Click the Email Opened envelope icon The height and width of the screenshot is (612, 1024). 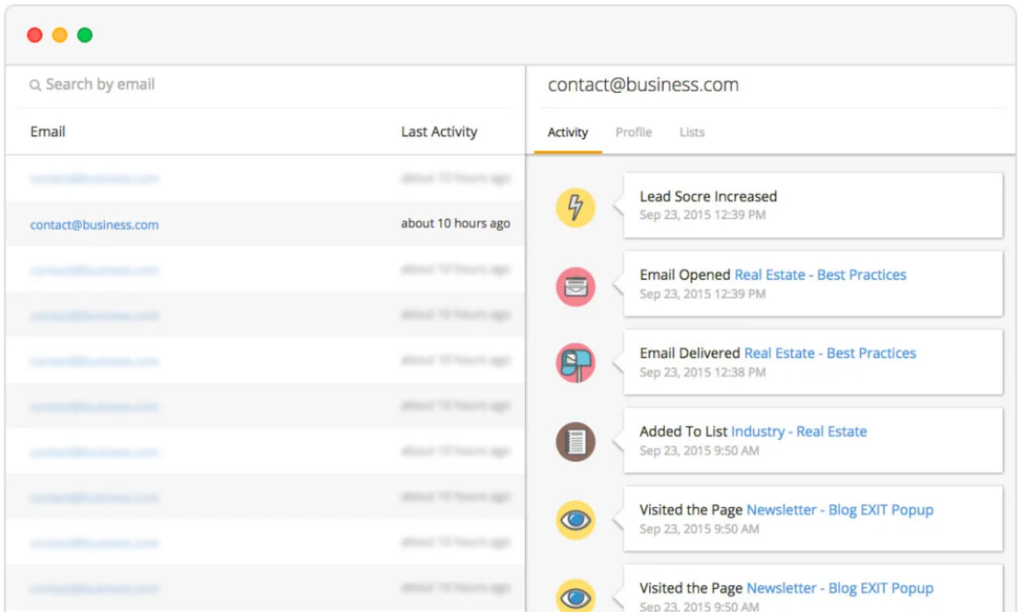click(x=575, y=286)
